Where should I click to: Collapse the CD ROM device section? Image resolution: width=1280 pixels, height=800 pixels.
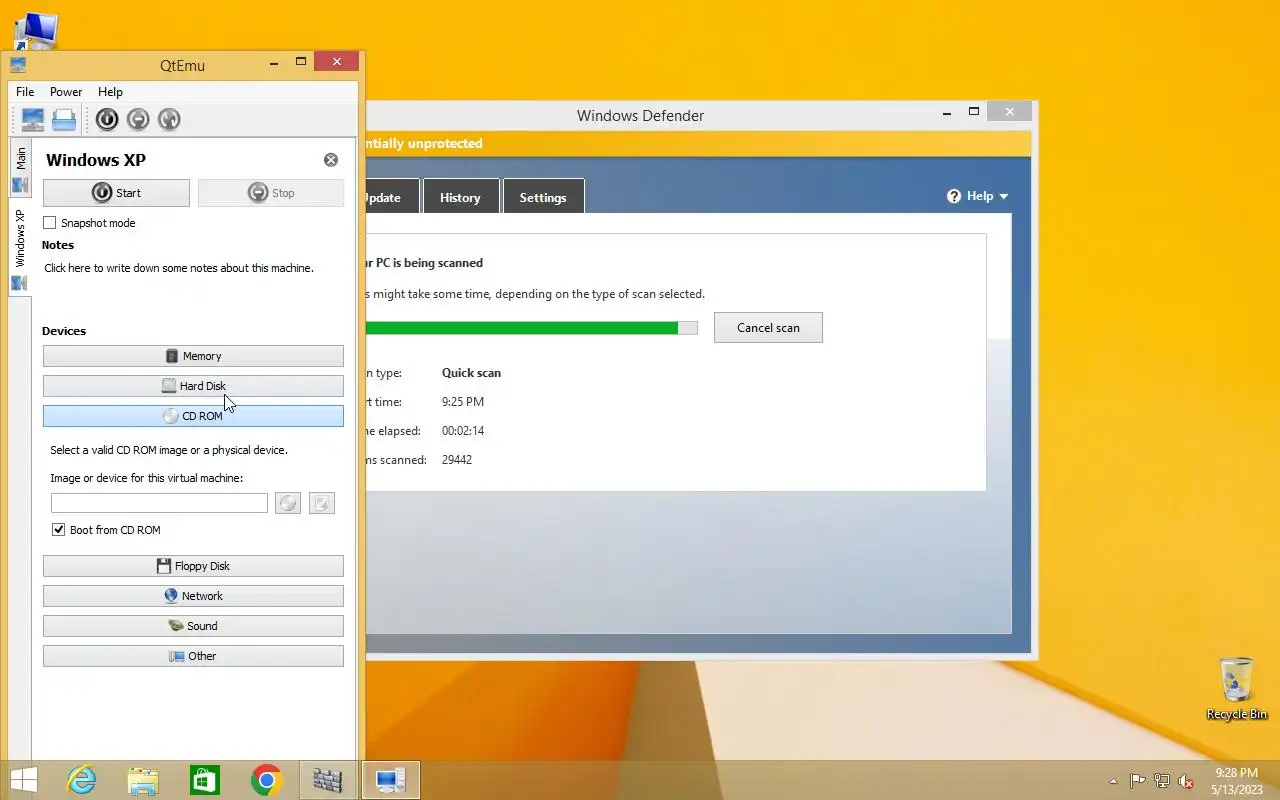coord(193,416)
